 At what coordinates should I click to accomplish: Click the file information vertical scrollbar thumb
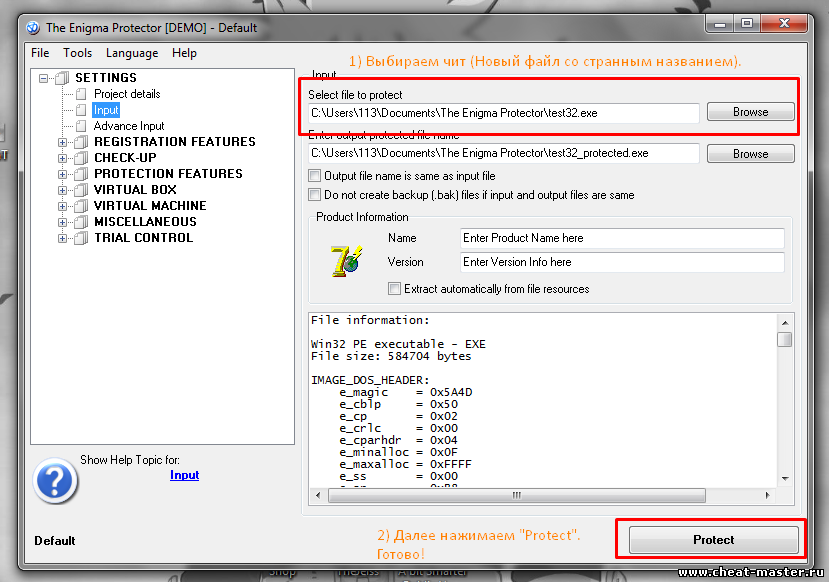[785, 339]
